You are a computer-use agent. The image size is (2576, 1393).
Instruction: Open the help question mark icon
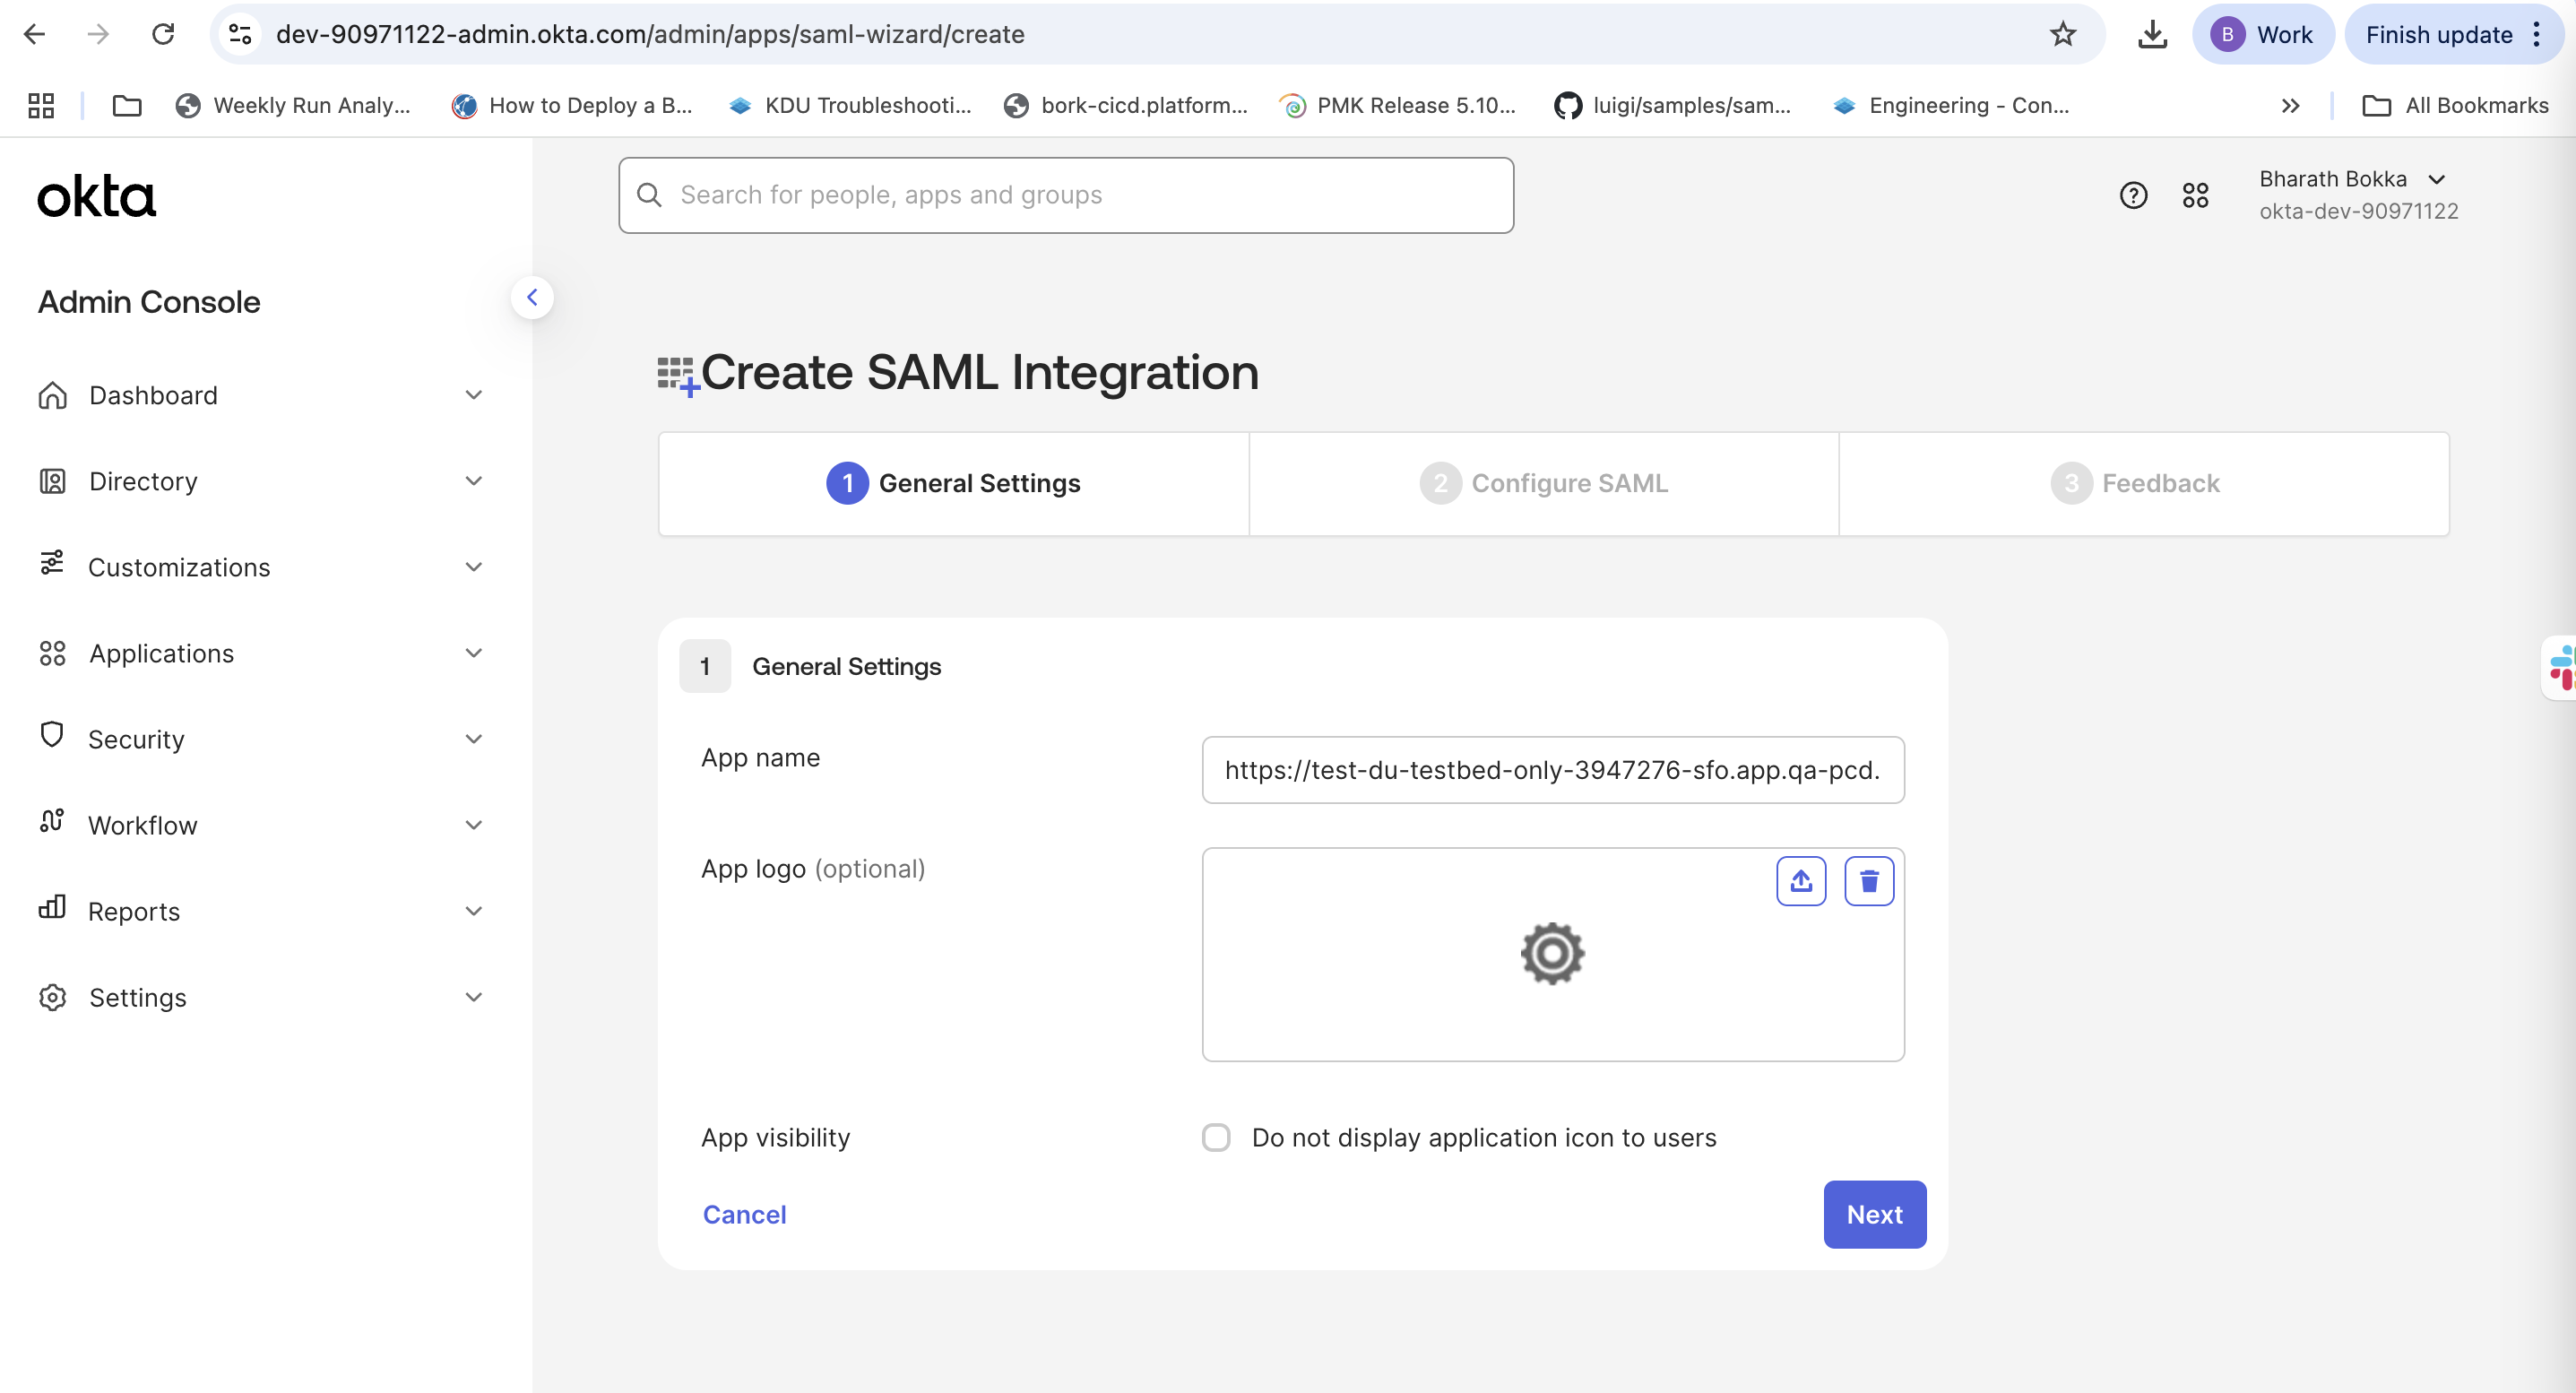point(2132,195)
